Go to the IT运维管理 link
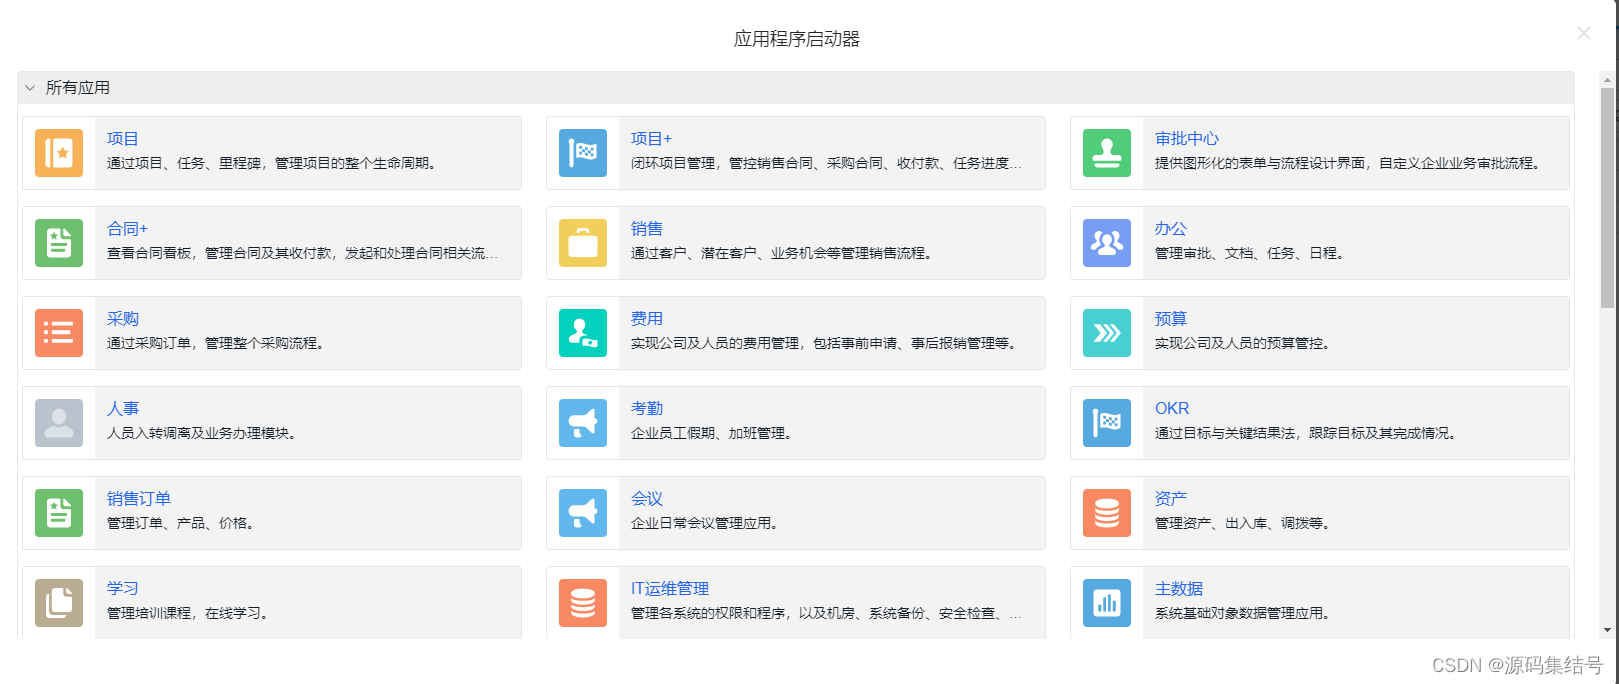Image resolution: width=1619 pixels, height=684 pixels. pyautogui.click(x=670, y=589)
